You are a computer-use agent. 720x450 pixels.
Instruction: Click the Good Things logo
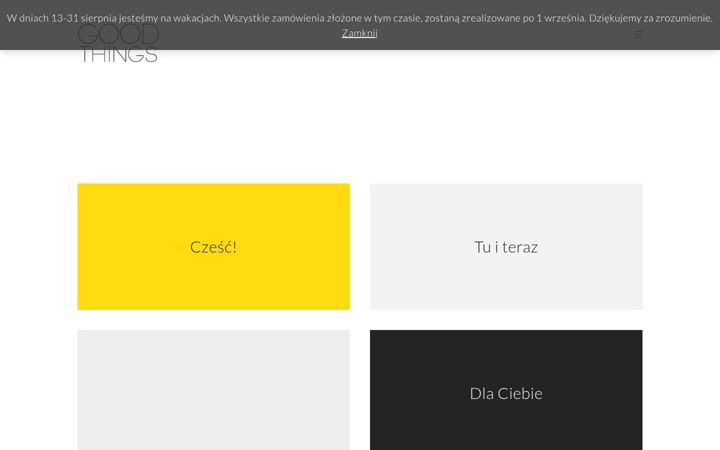(x=118, y=44)
